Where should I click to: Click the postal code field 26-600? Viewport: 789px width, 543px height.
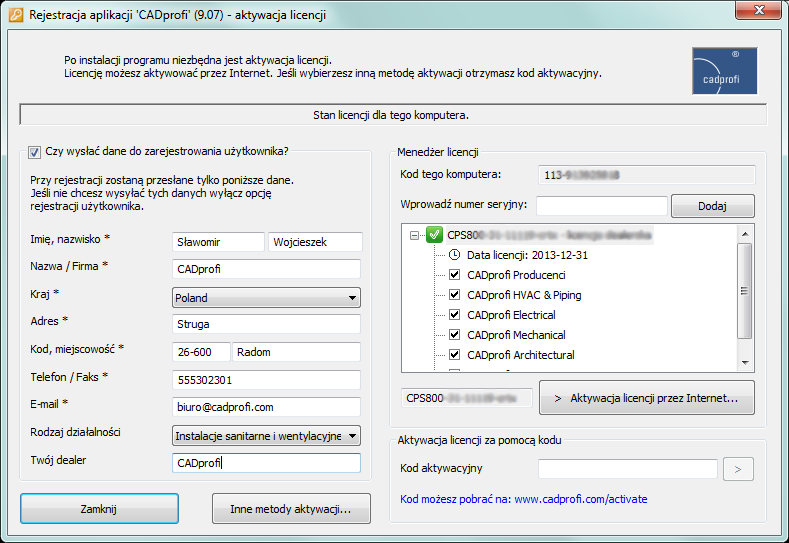201,352
